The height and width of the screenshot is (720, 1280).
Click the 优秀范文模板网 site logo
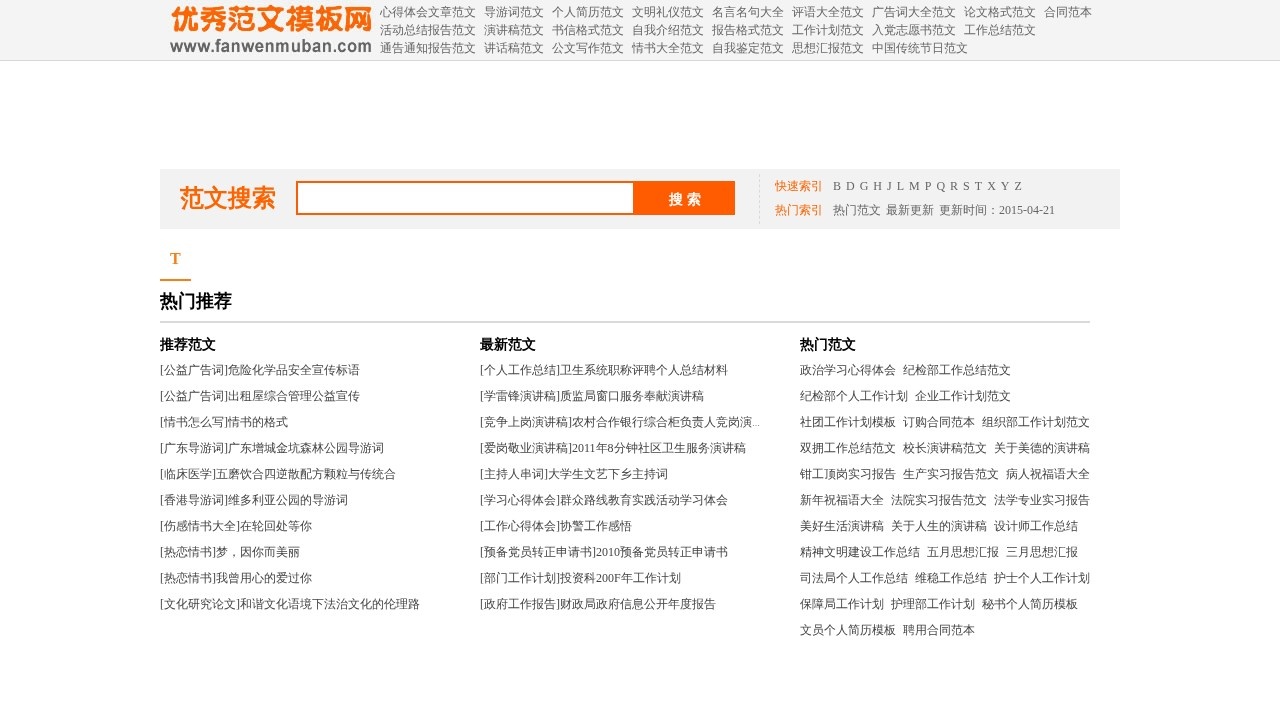click(x=270, y=30)
